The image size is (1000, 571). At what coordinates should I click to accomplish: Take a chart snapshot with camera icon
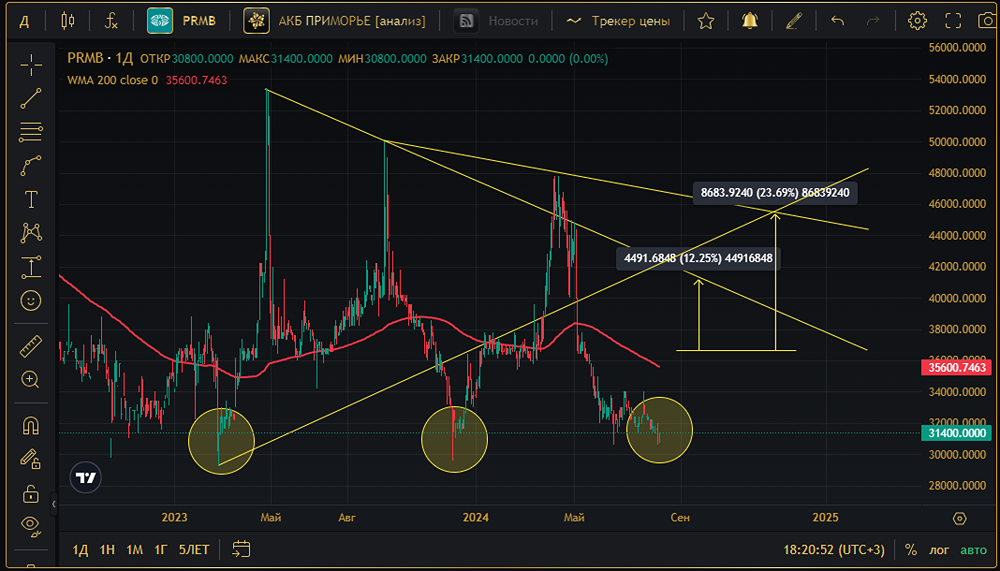pos(987,21)
